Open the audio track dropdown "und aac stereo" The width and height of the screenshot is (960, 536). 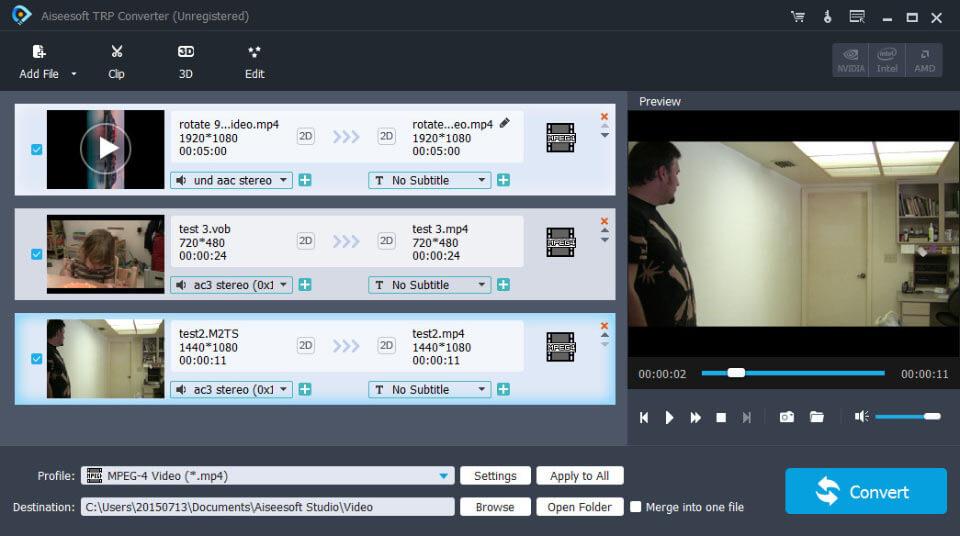click(x=231, y=180)
